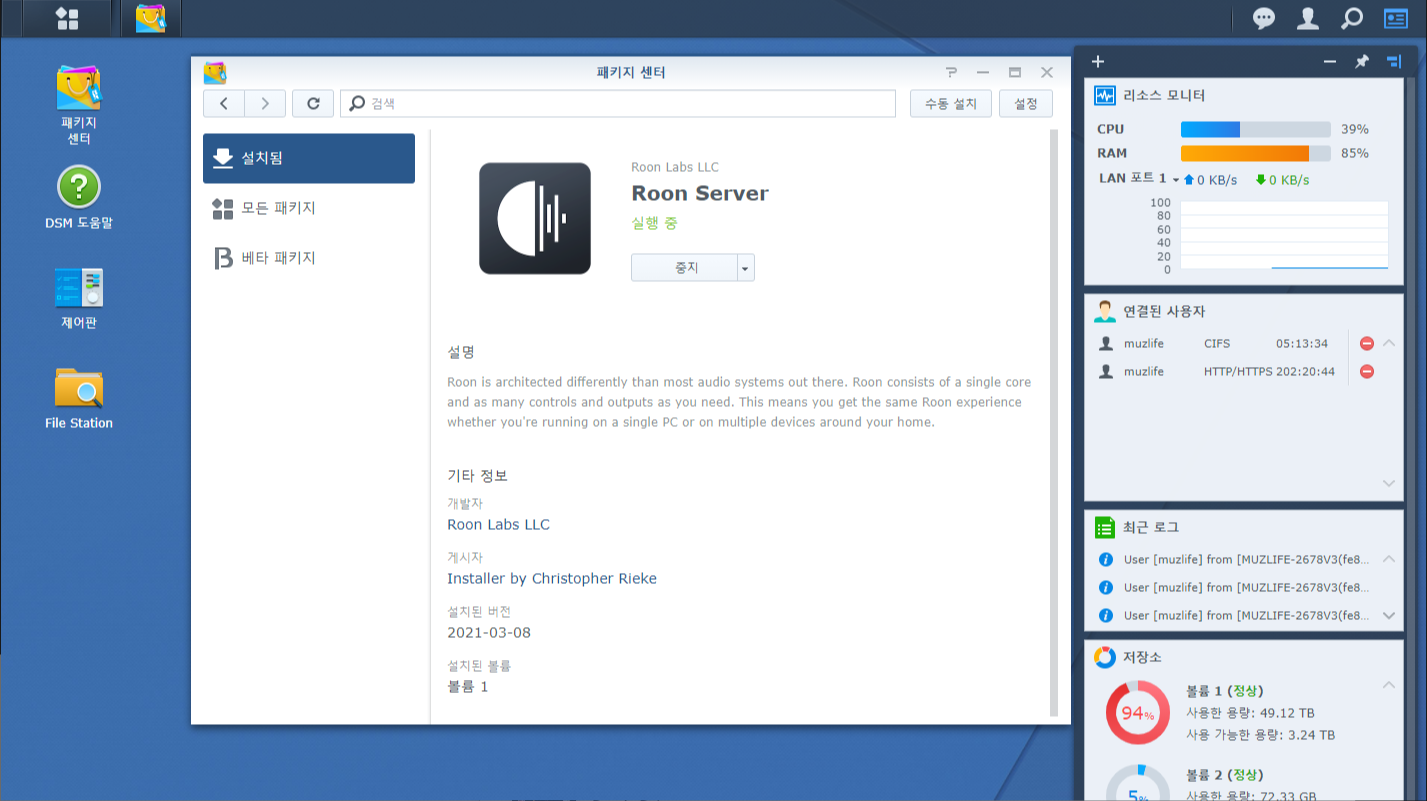The width and height of the screenshot is (1427, 801).
Task: Go back in Package Center
Action: point(224,103)
